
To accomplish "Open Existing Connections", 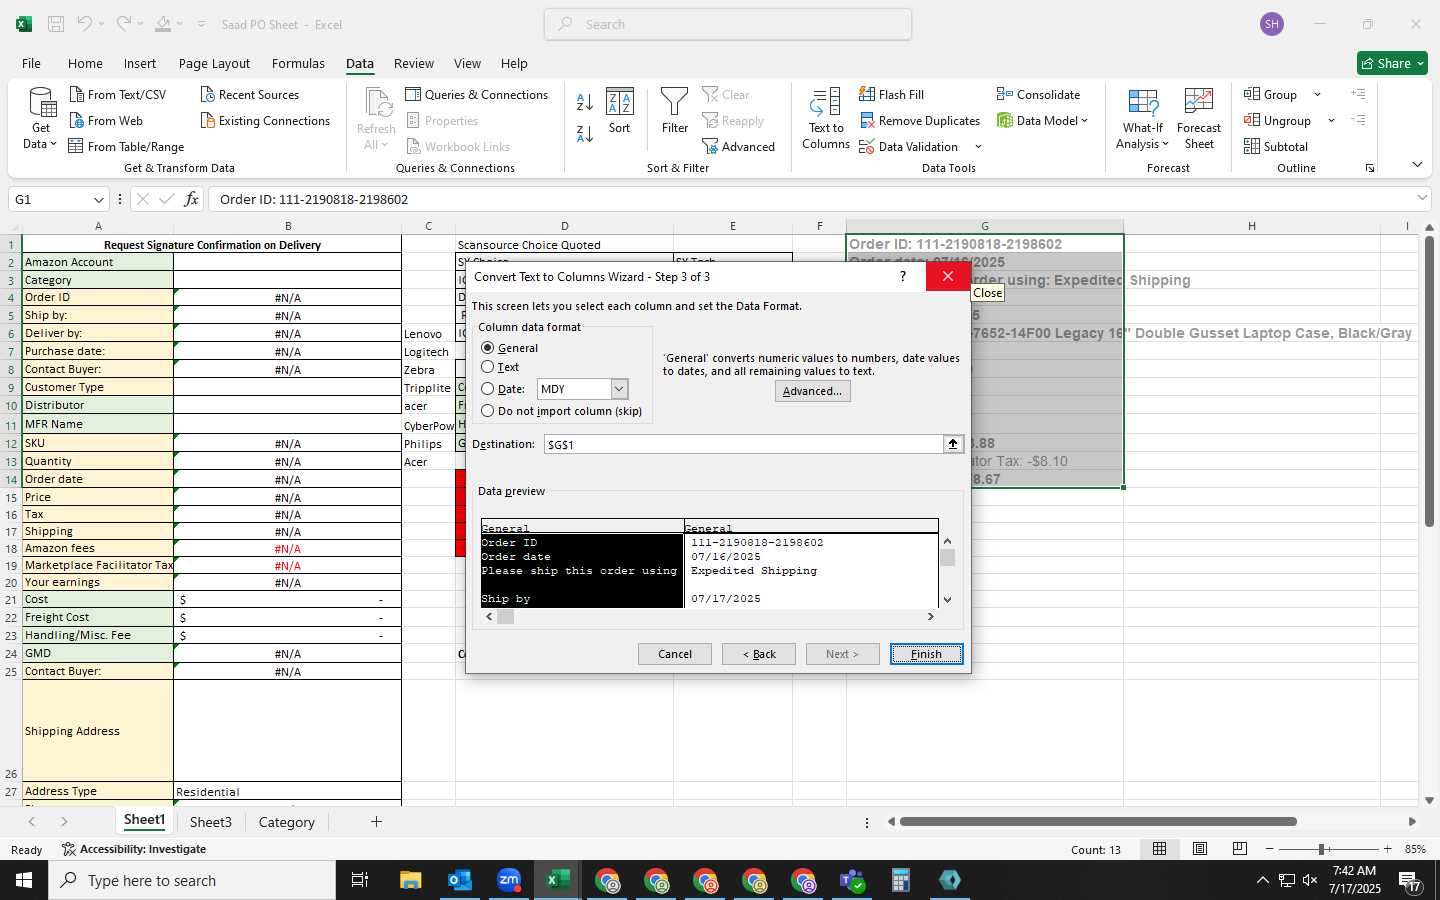I will (x=265, y=120).
